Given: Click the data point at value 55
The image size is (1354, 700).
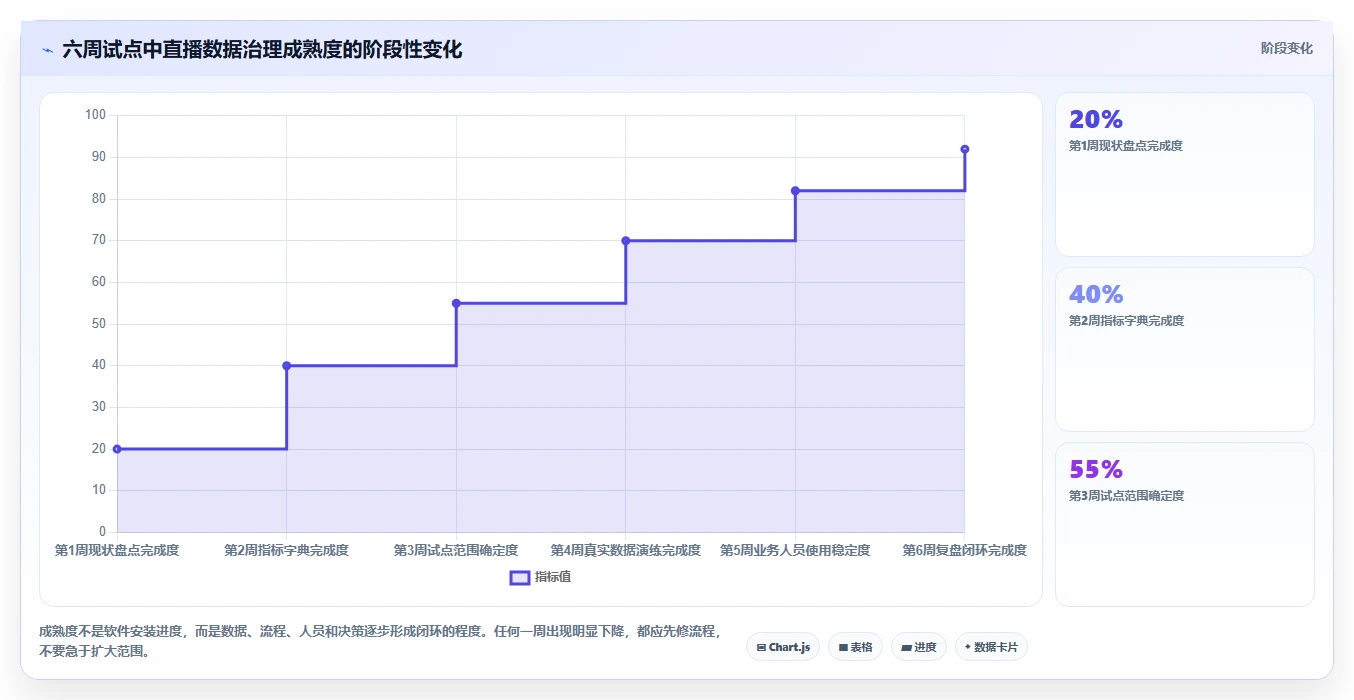Looking at the screenshot, I should (x=456, y=303).
